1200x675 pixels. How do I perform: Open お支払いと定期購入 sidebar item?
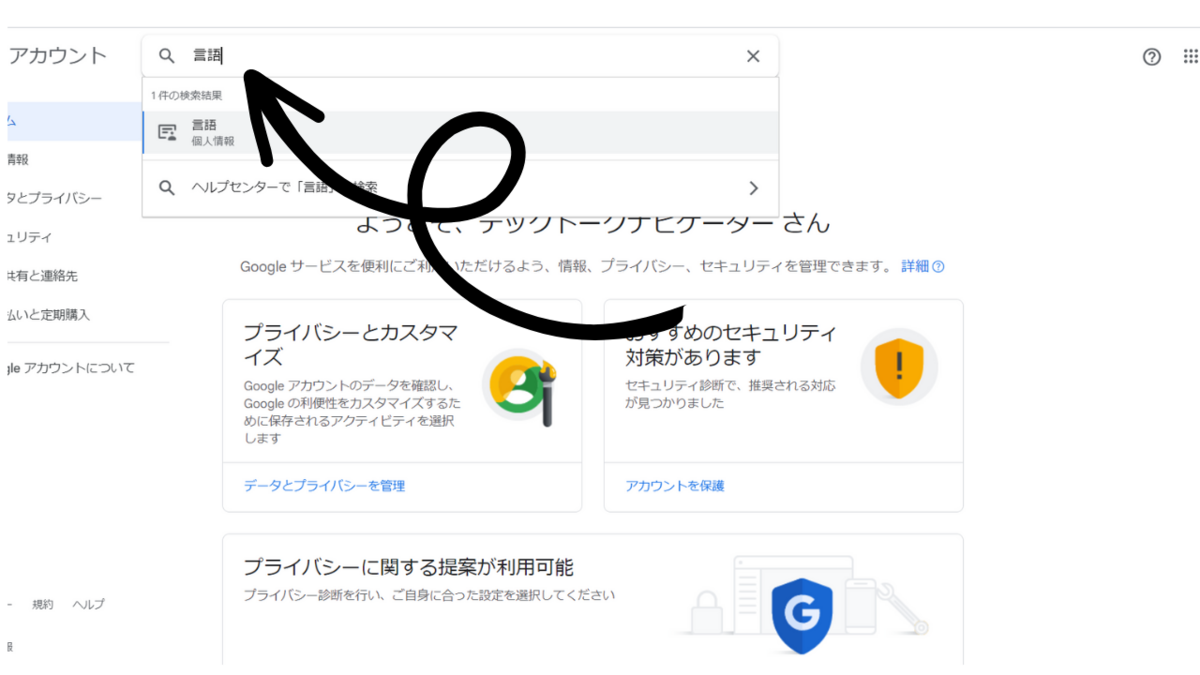pyautogui.click(x=47, y=315)
